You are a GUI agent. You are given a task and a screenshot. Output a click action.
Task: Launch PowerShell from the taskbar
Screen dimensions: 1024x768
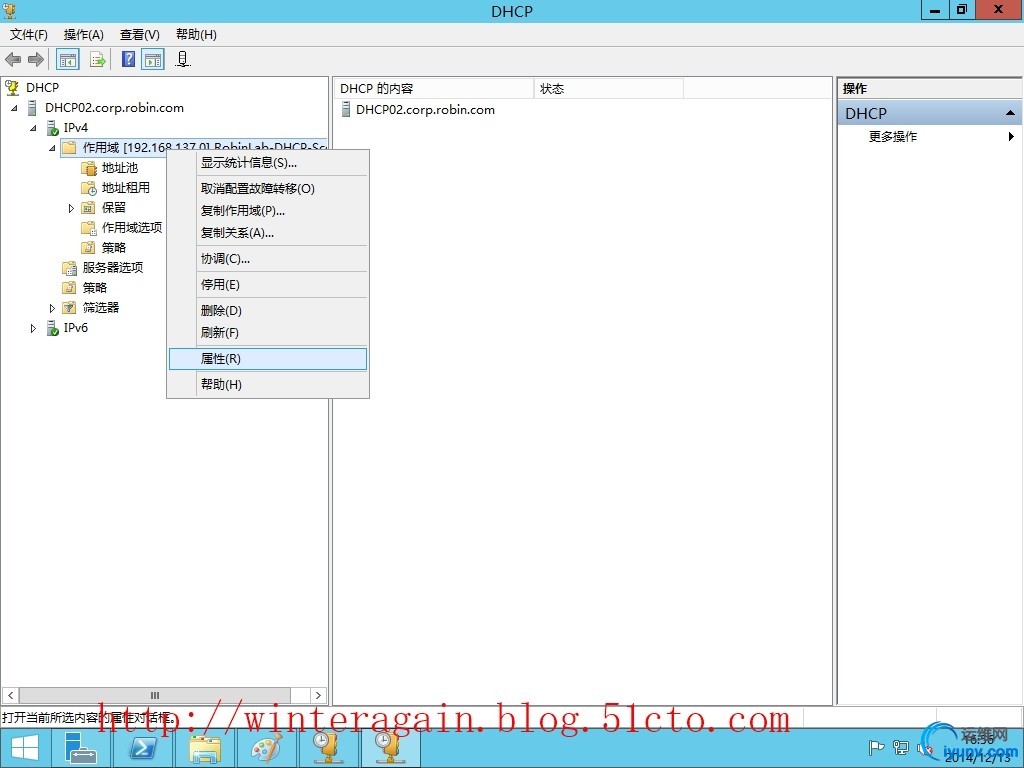(142, 748)
